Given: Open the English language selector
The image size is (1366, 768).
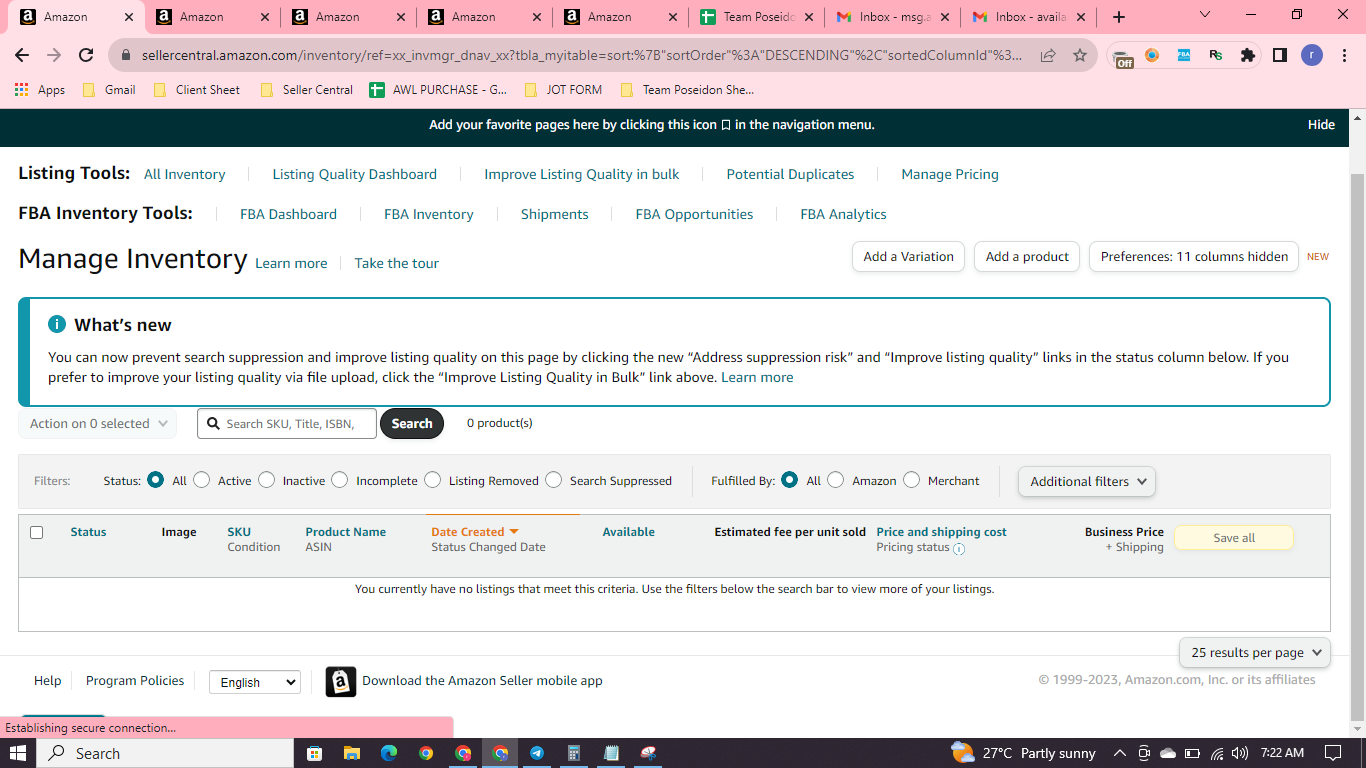Looking at the screenshot, I should click(x=254, y=682).
